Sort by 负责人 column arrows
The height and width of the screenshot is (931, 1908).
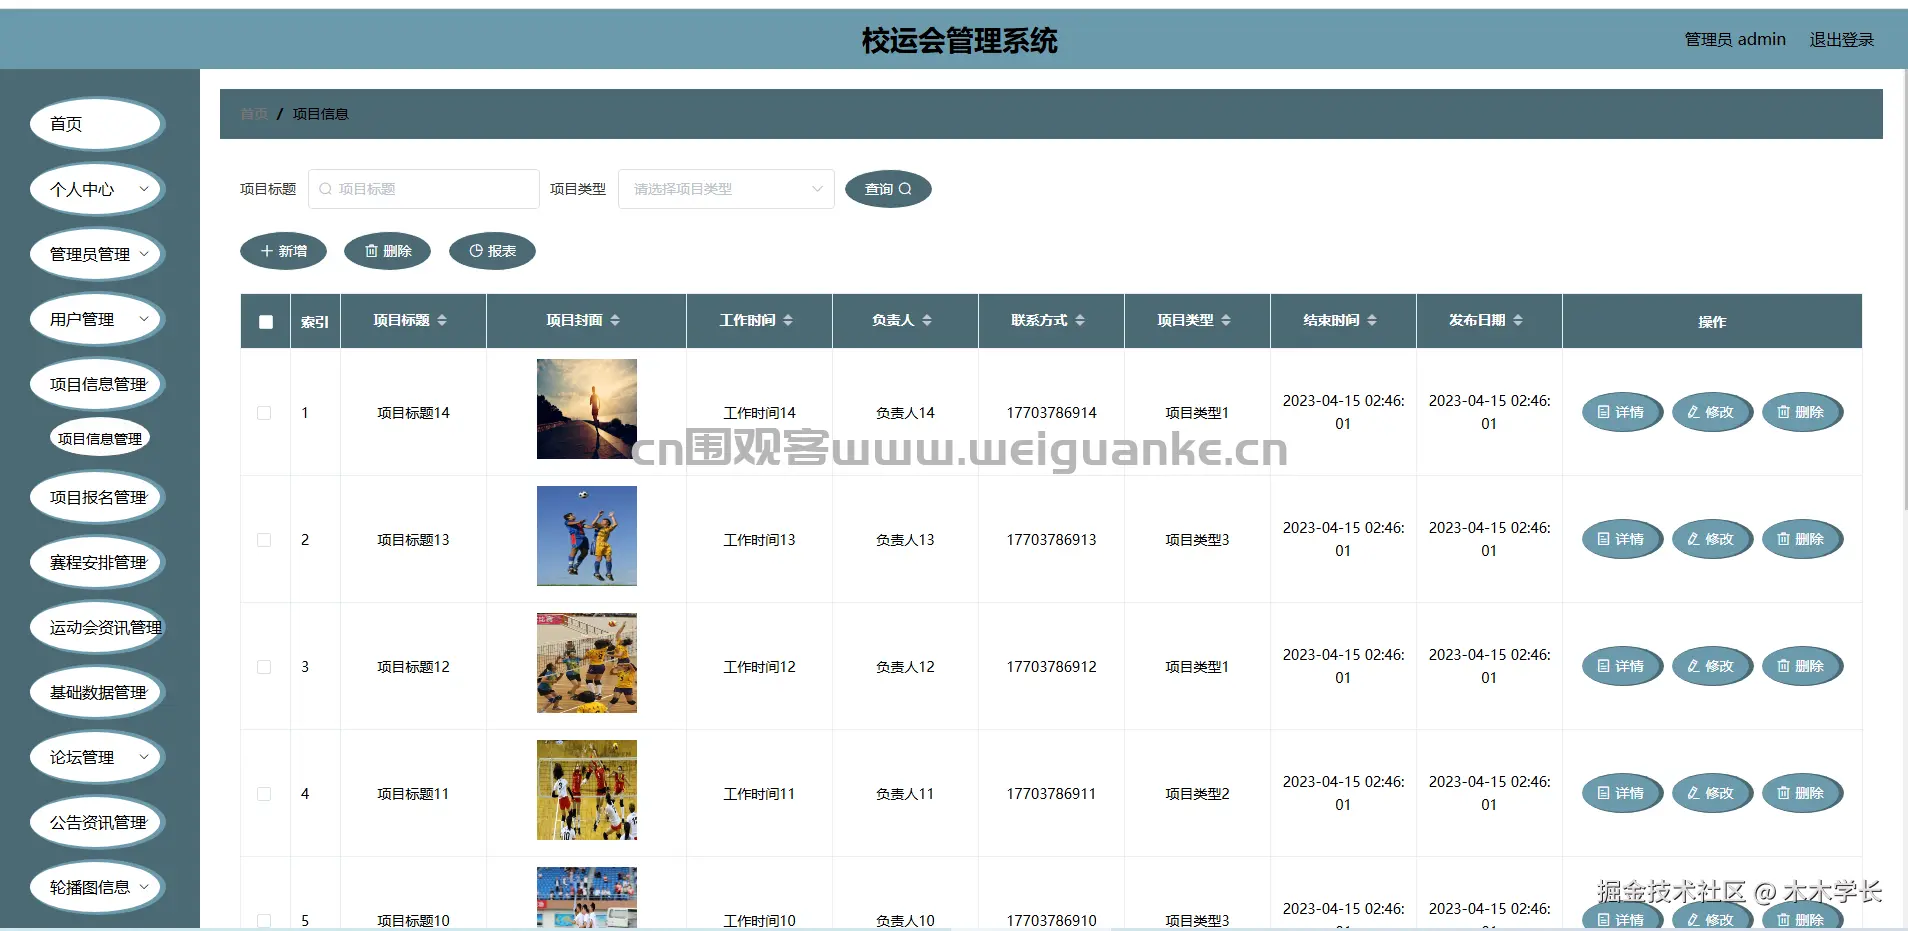point(927,320)
